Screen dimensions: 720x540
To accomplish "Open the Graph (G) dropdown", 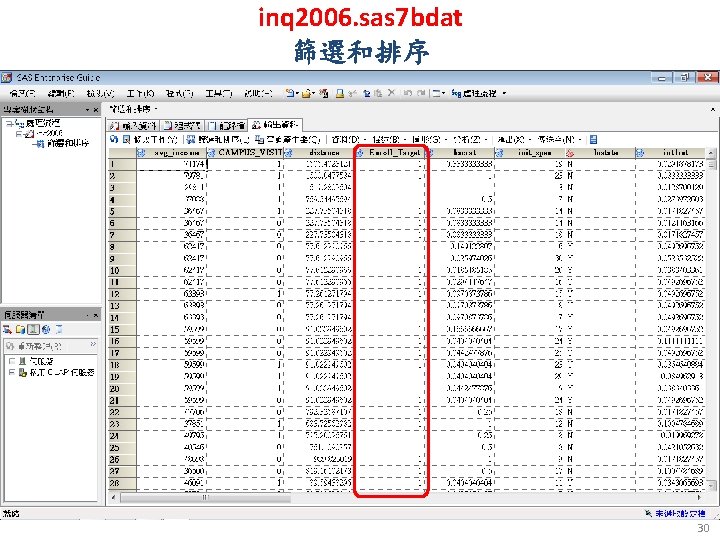I will click(429, 139).
